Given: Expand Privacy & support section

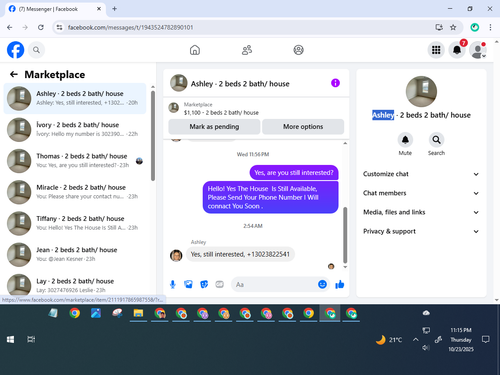Looking at the screenshot, I should [421, 231].
